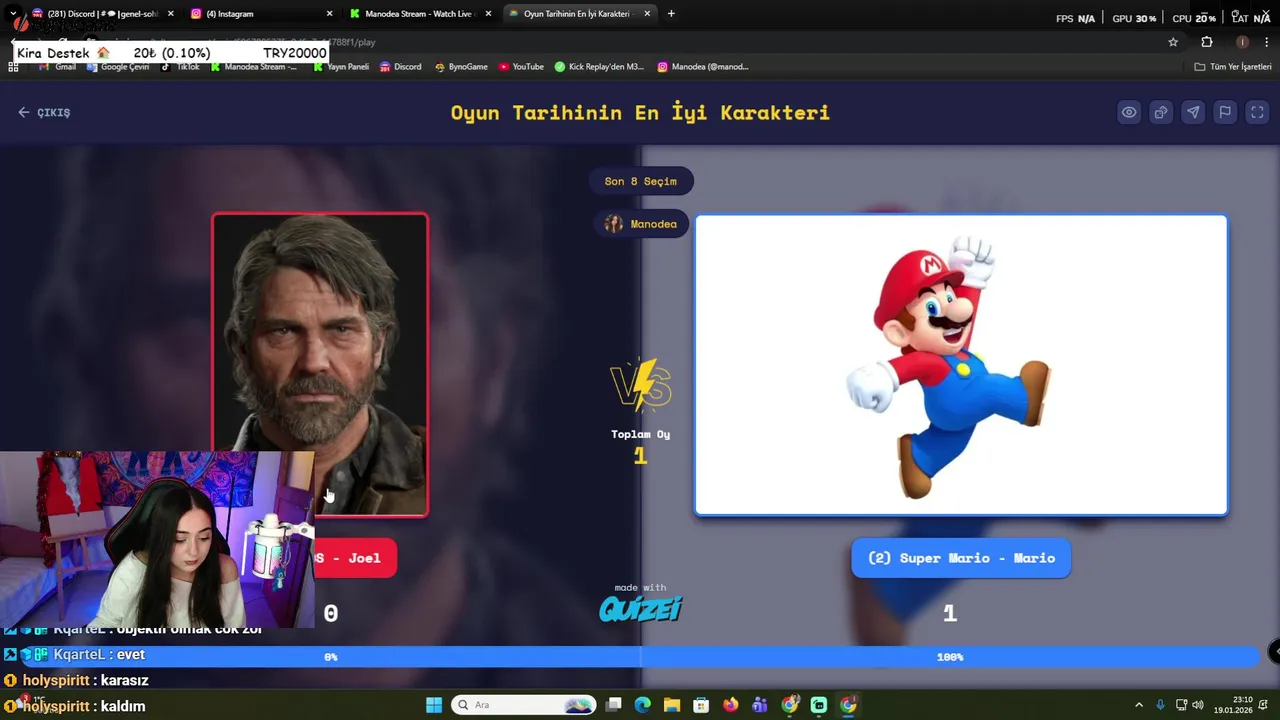This screenshot has height=720, width=1280.
Task: Open the Windows Start menu
Action: click(x=434, y=705)
